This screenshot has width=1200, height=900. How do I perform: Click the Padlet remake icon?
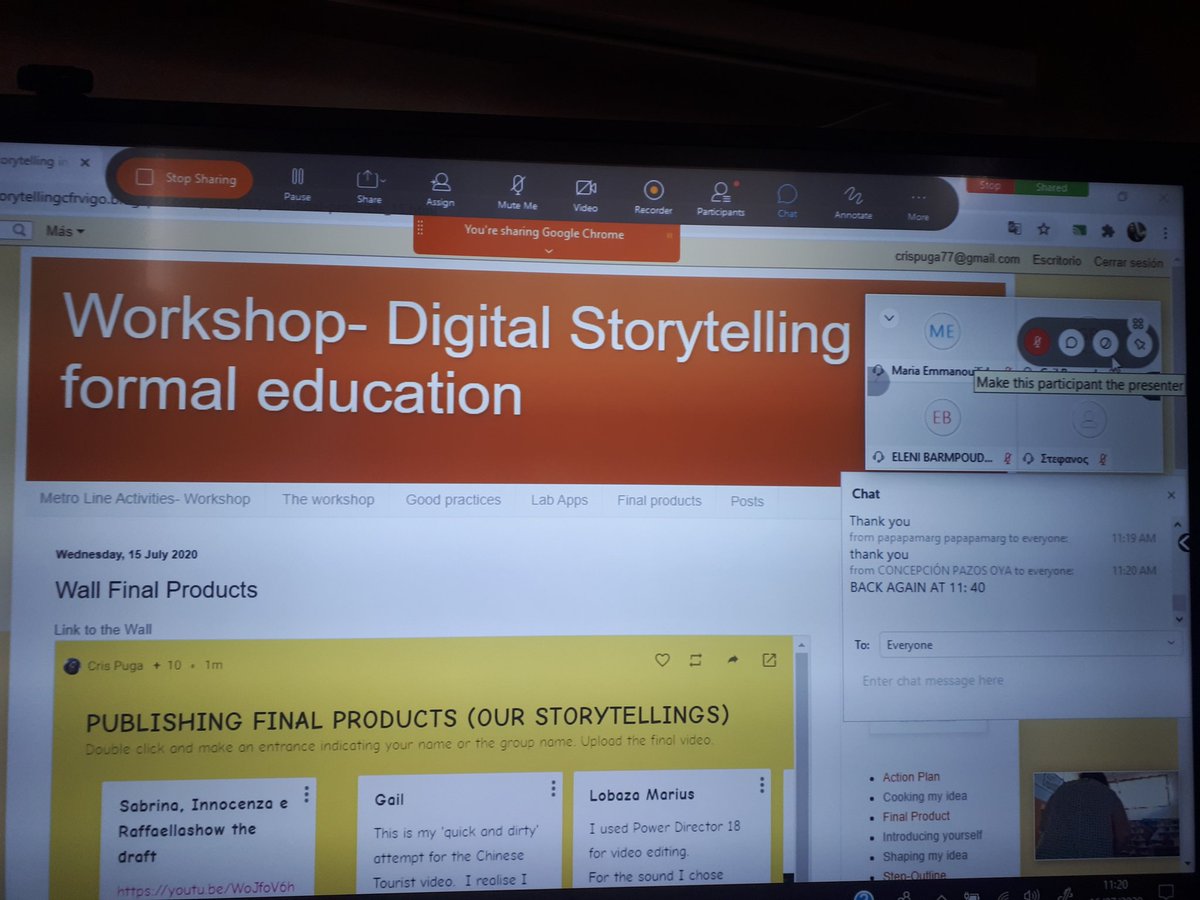[696, 660]
